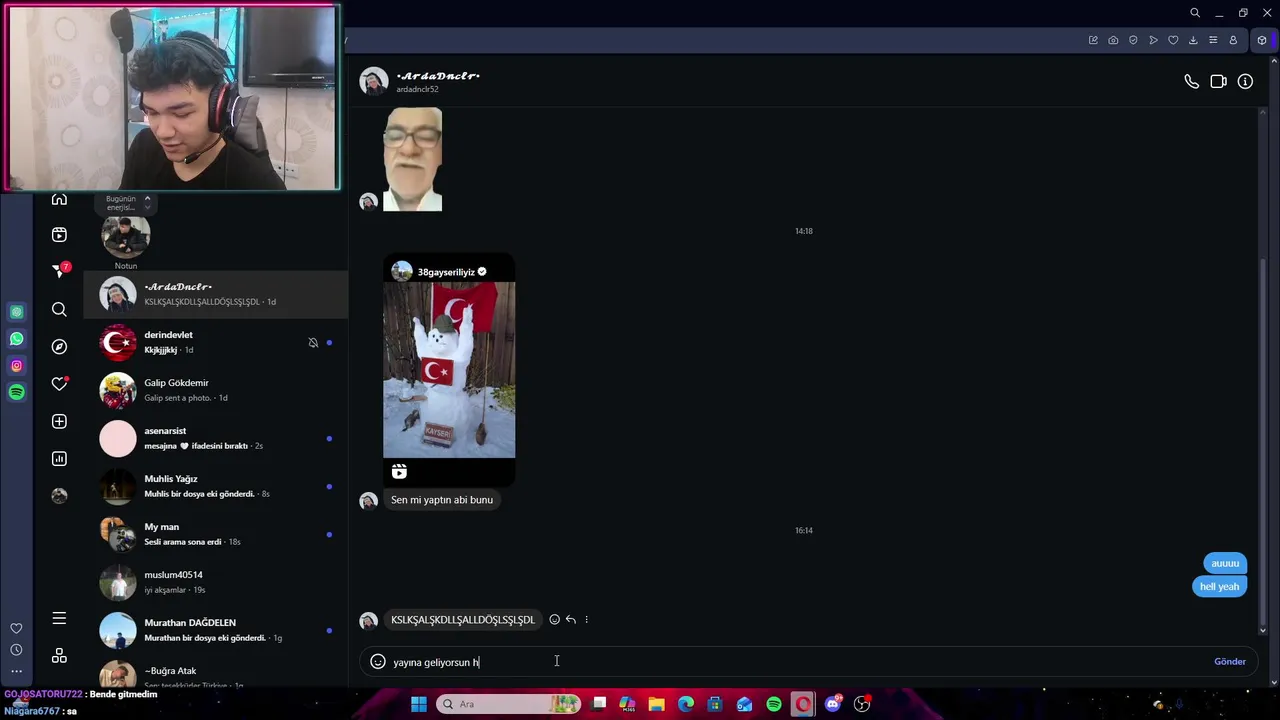
Task: Open Opera account profile icon
Action: tap(1233, 40)
